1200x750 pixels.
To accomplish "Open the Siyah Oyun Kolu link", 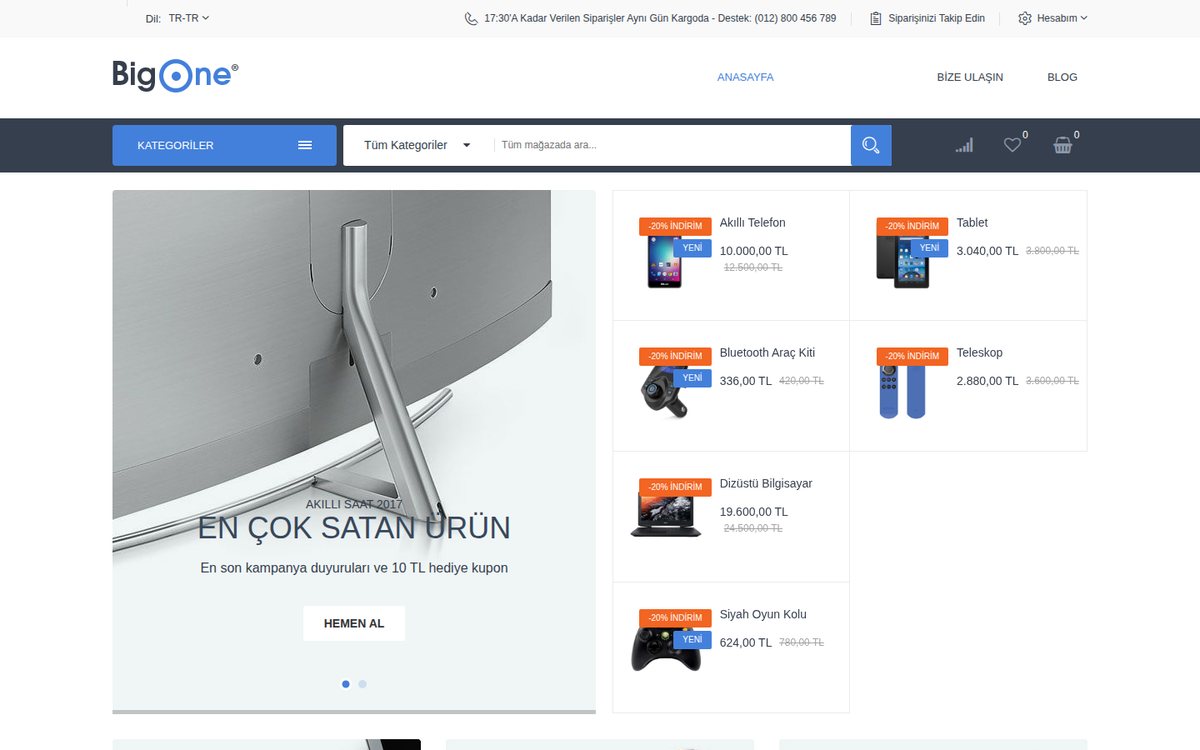I will (763, 615).
